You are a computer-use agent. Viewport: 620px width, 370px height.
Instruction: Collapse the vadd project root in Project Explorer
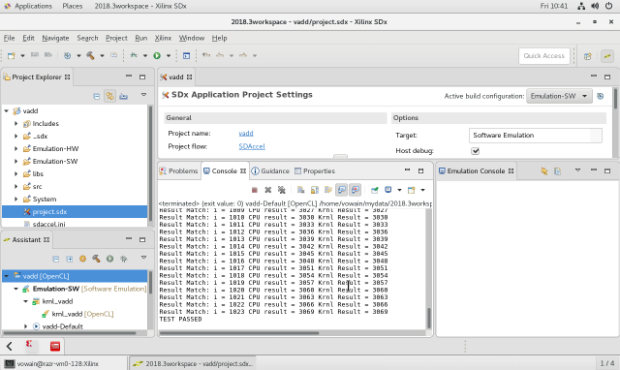(6, 111)
